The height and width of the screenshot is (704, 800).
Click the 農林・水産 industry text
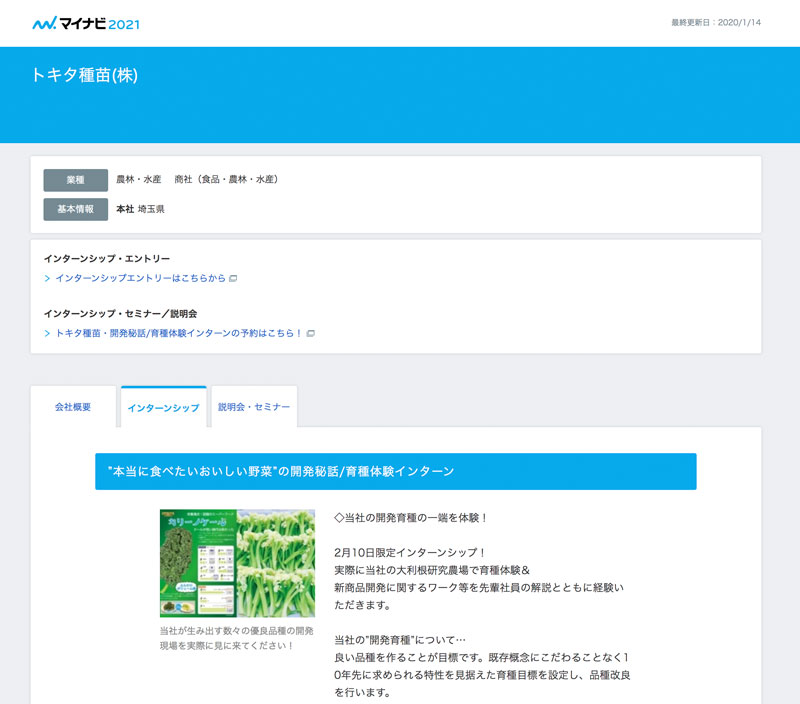[139, 180]
